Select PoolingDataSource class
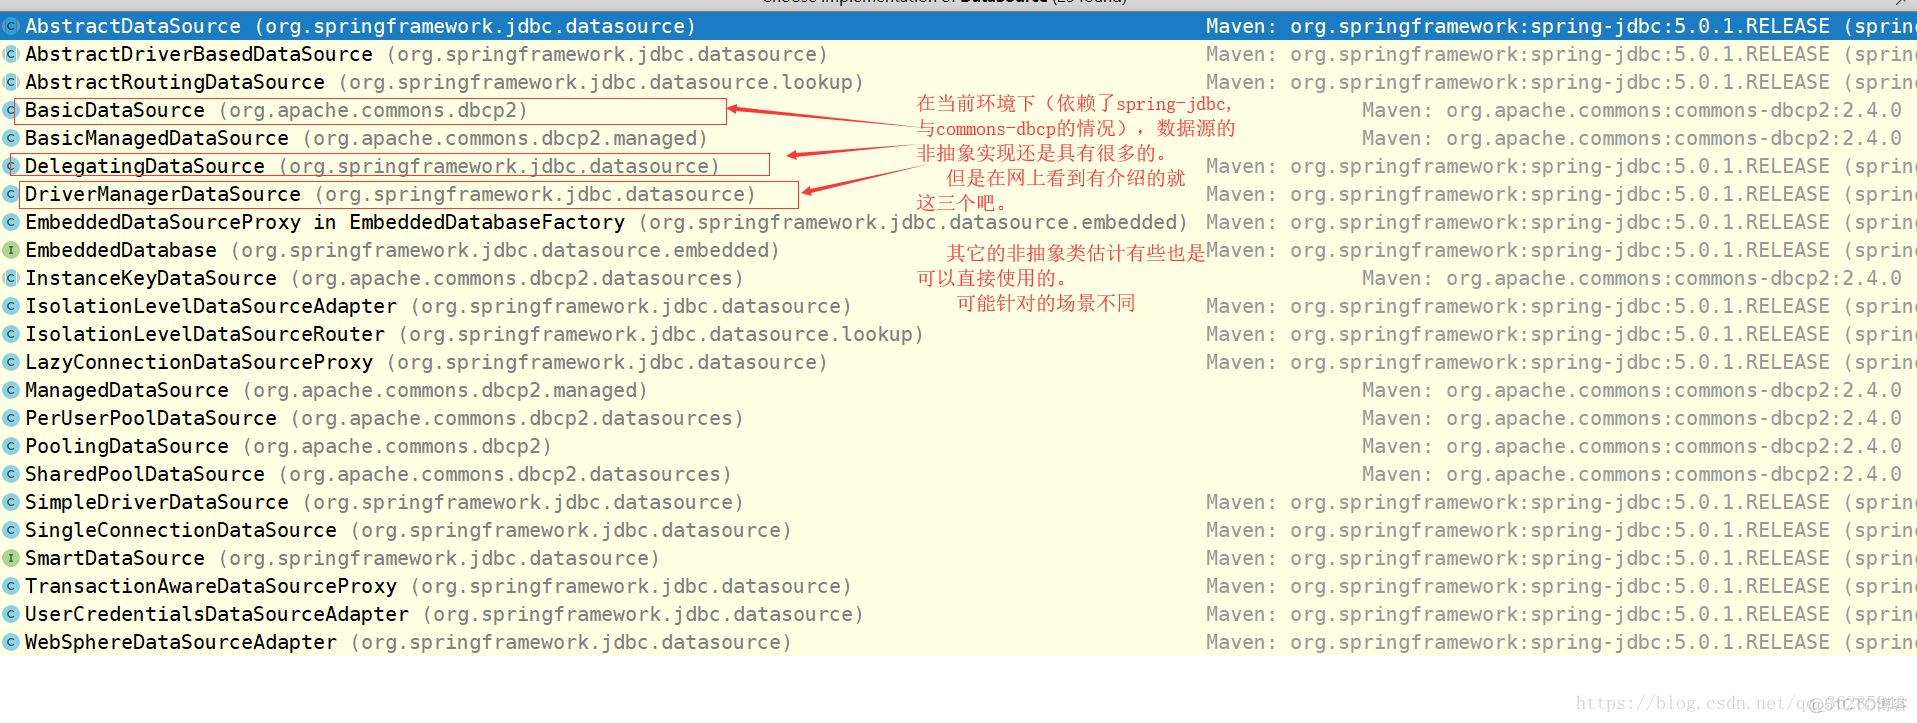Screen dimensions: 1917x723 [x=958, y=446]
